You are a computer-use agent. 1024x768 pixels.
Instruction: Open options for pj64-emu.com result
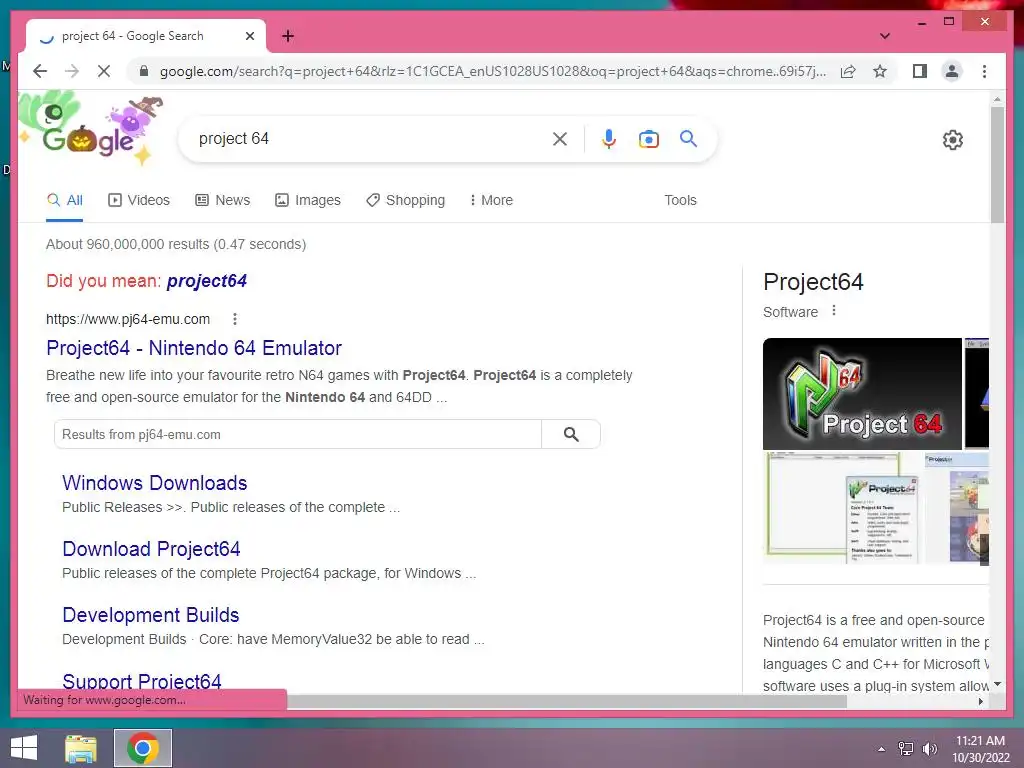click(x=235, y=319)
